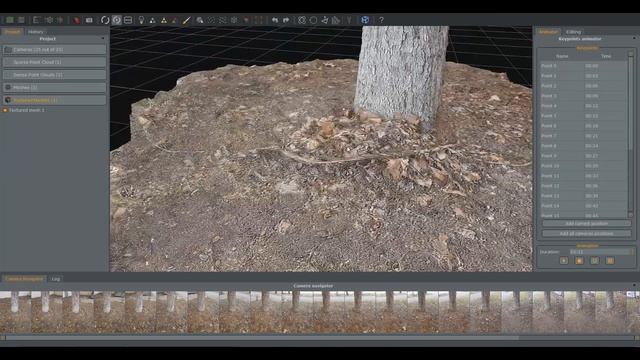Open the Log tab
Image resolution: width=640 pixels, height=360 pixels.
pyautogui.click(x=56, y=279)
